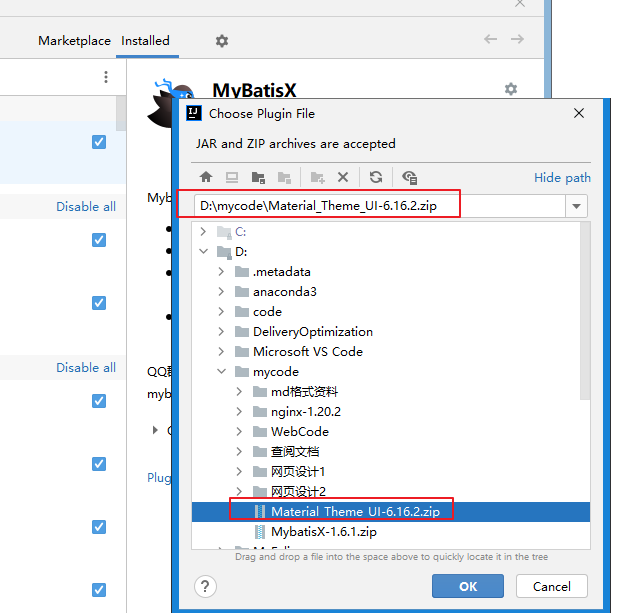This screenshot has width=617, height=613.
Task: Click the Hide path link
Action: tap(562, 177)
